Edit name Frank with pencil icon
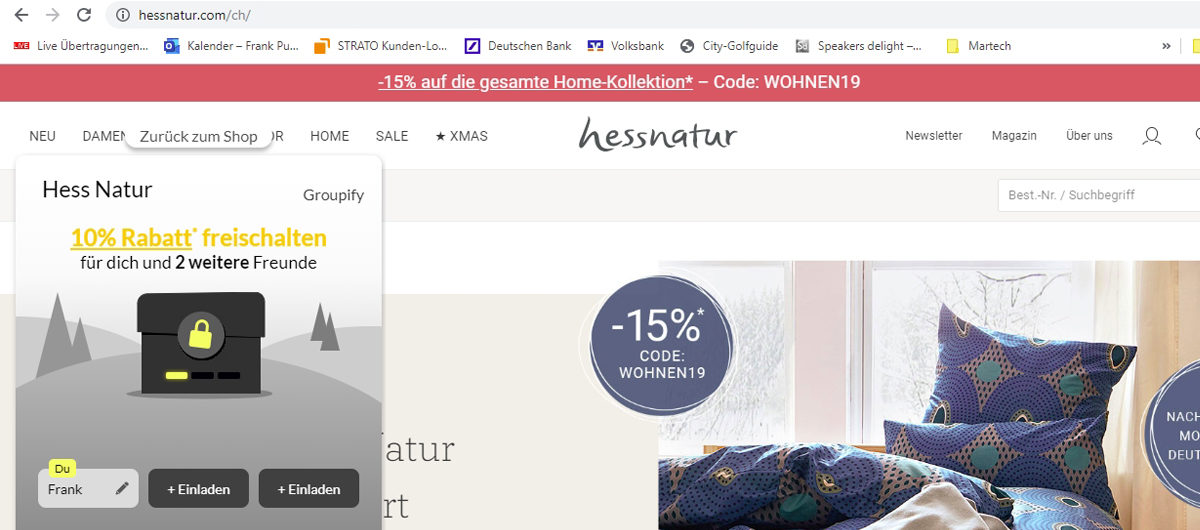1200x530 pixels. click(122, 489)
